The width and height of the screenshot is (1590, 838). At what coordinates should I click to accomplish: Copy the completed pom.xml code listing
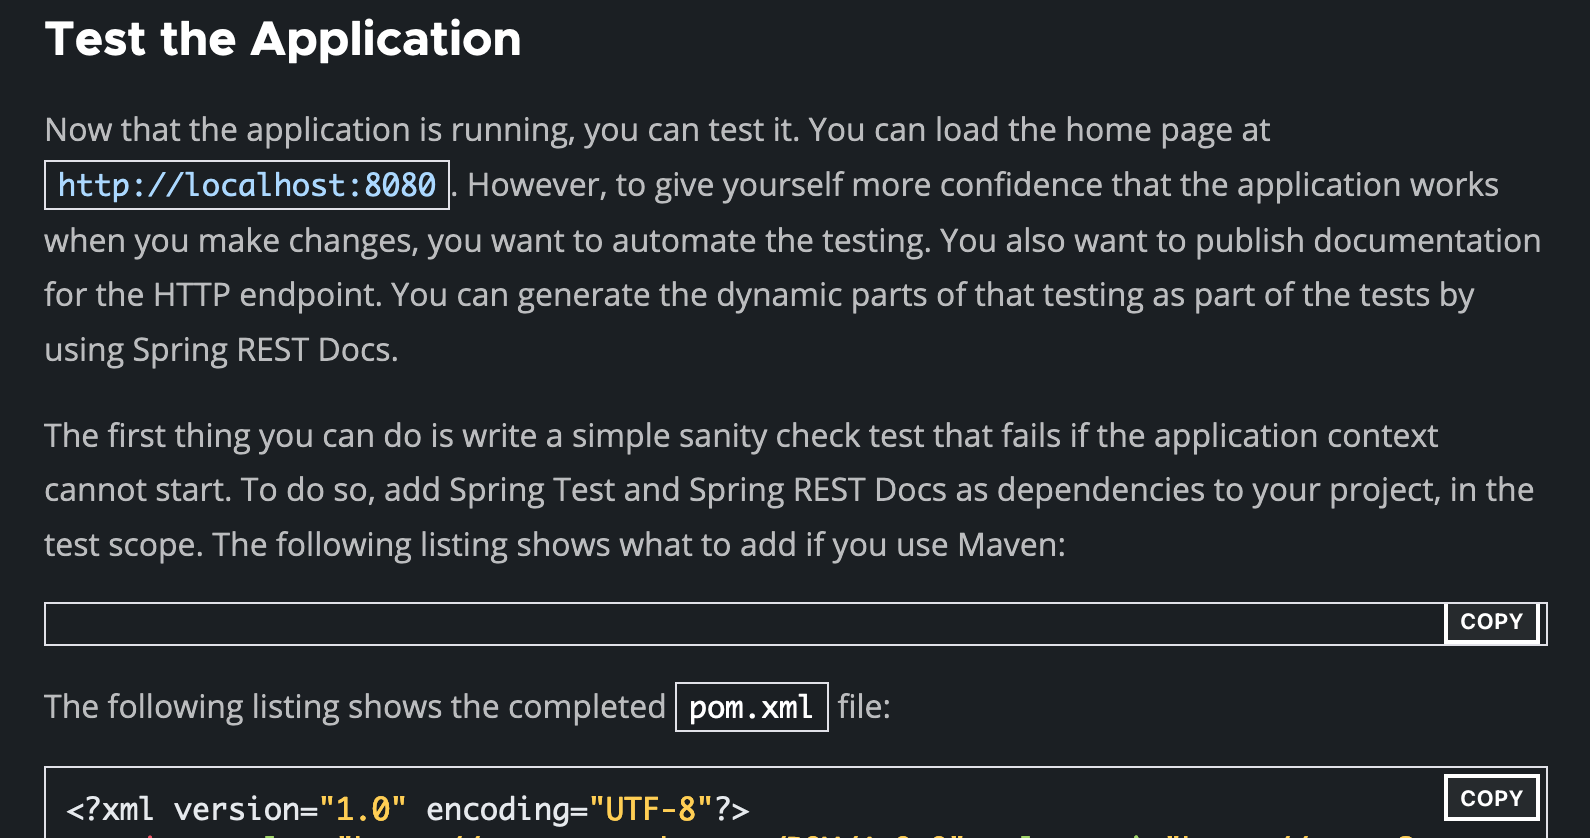click(1491, 798)
